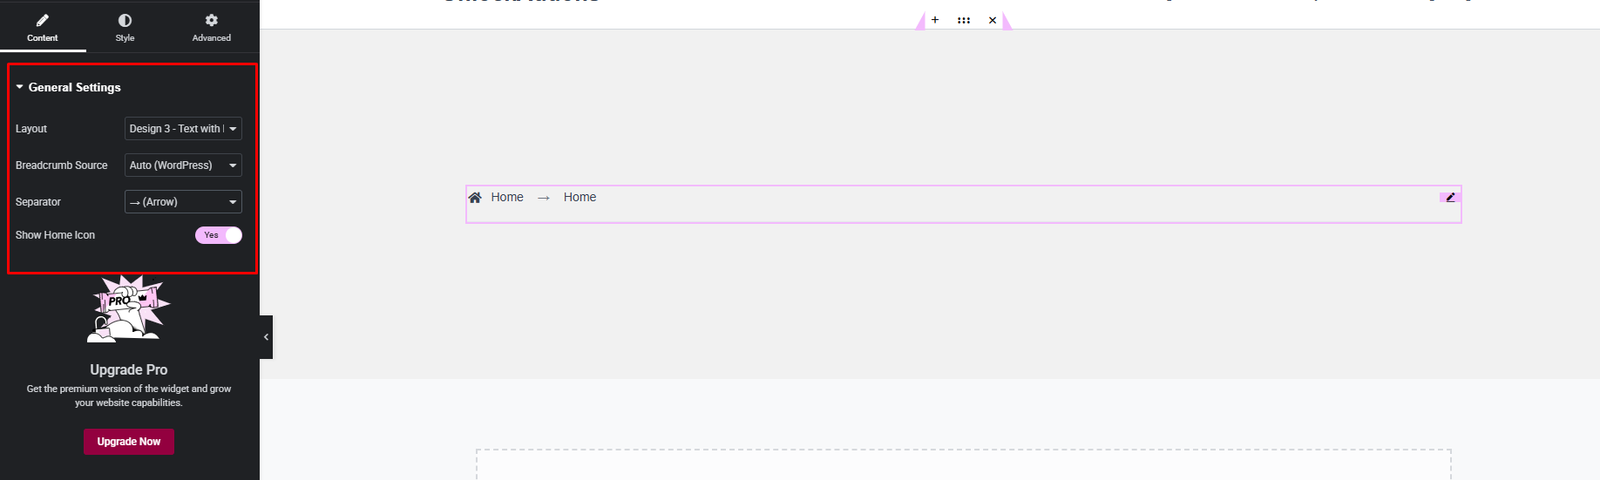Open the Layout dropdown

click(183, 129)
